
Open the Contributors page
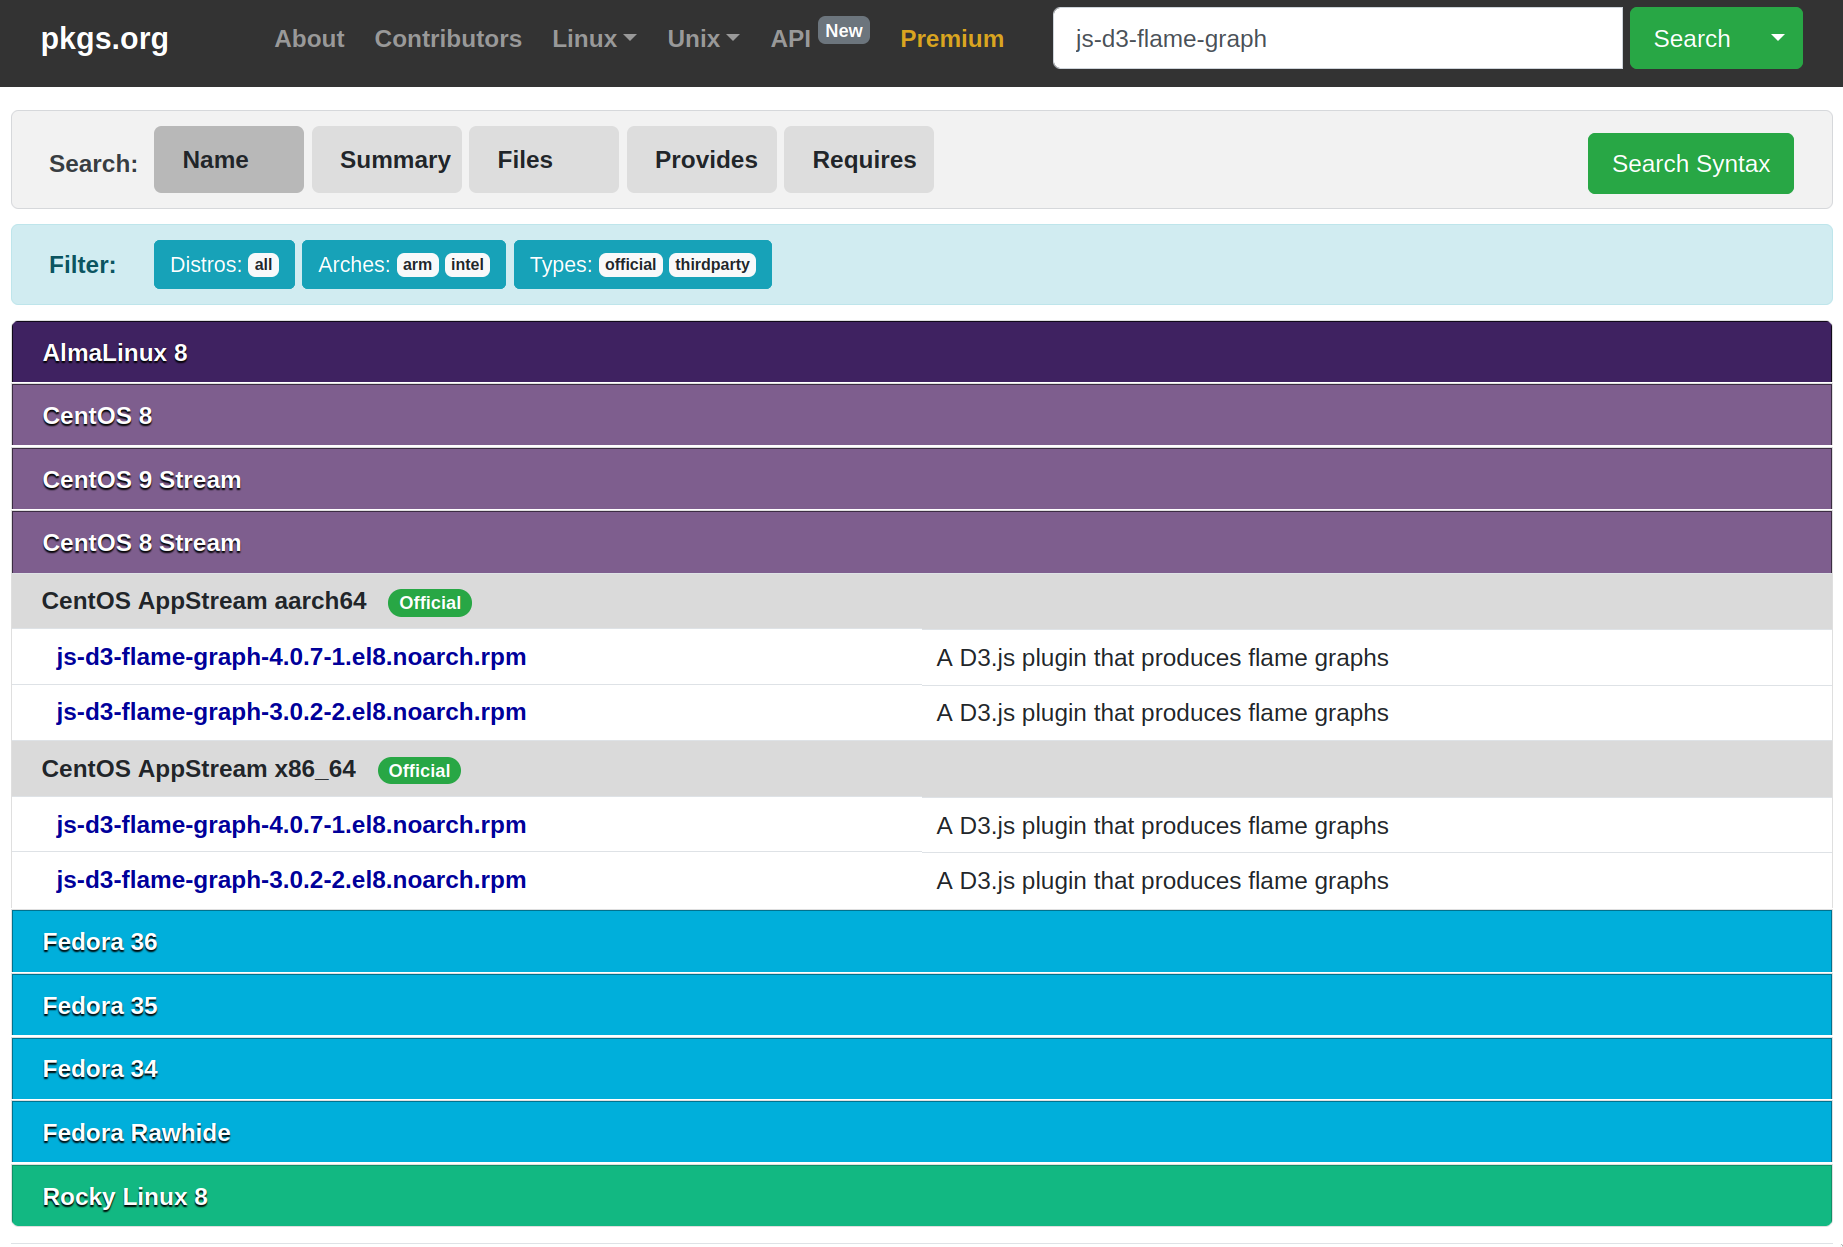pyautogui.click(x=447, y=39)
